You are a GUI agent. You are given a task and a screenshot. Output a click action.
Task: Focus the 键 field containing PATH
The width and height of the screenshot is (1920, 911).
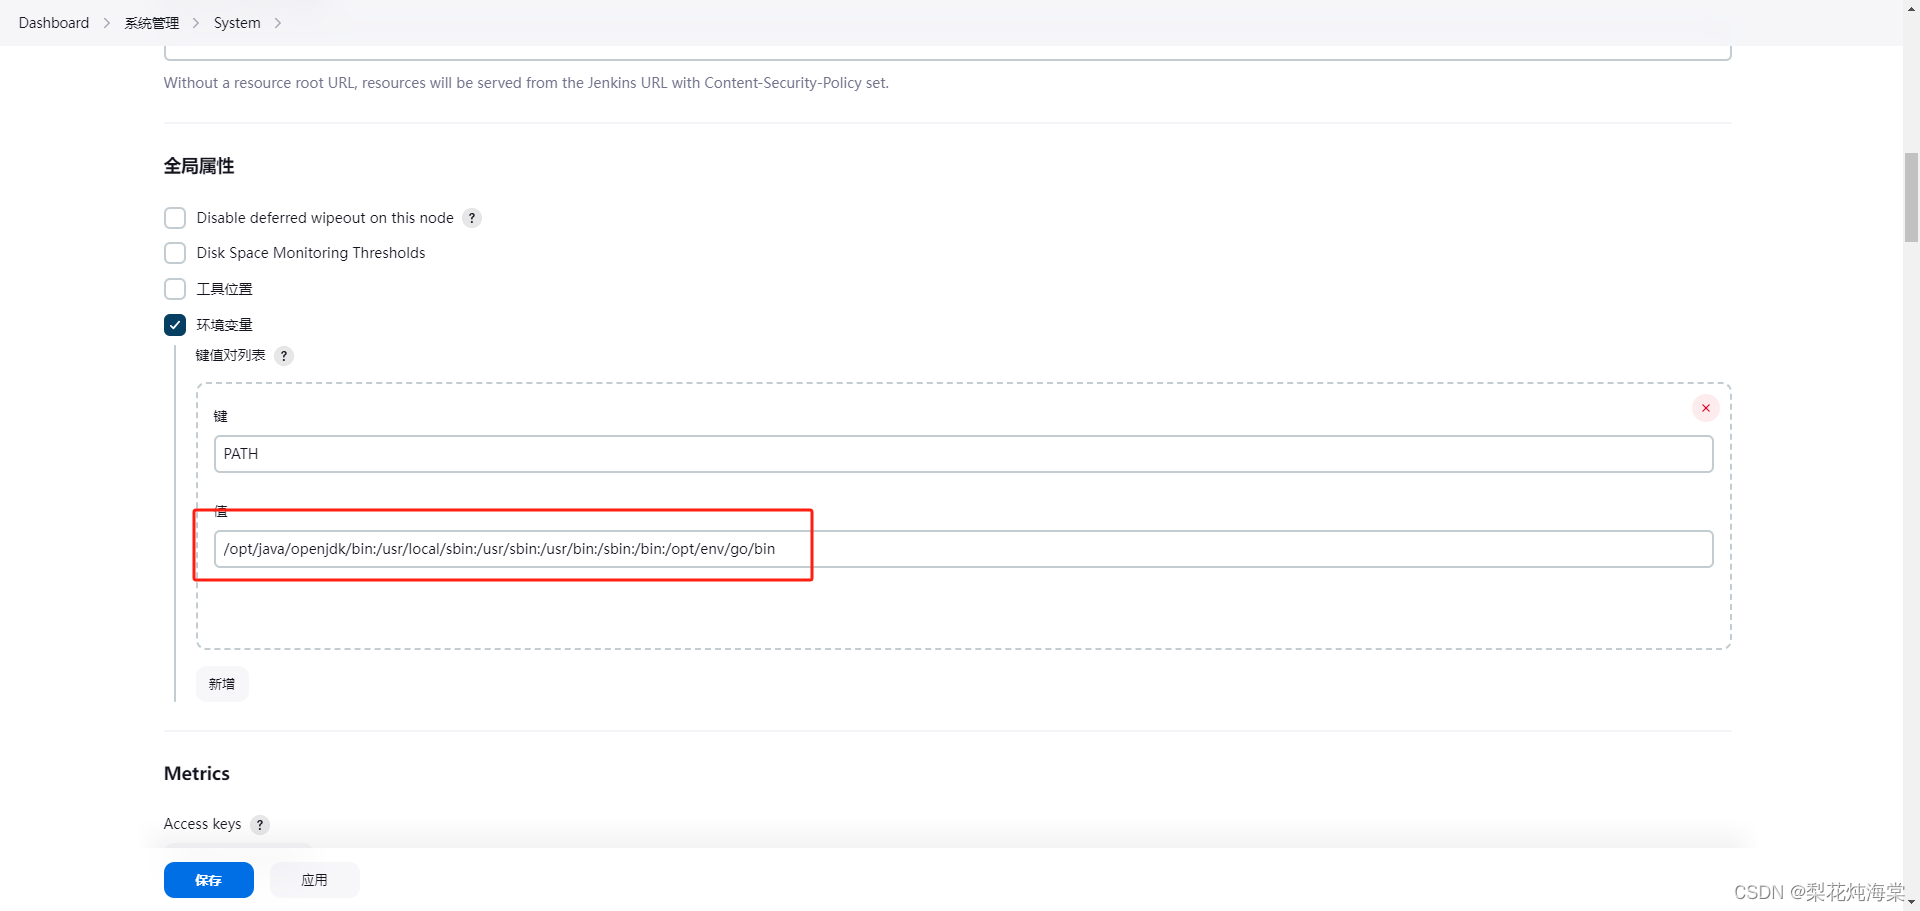(963, 454)
